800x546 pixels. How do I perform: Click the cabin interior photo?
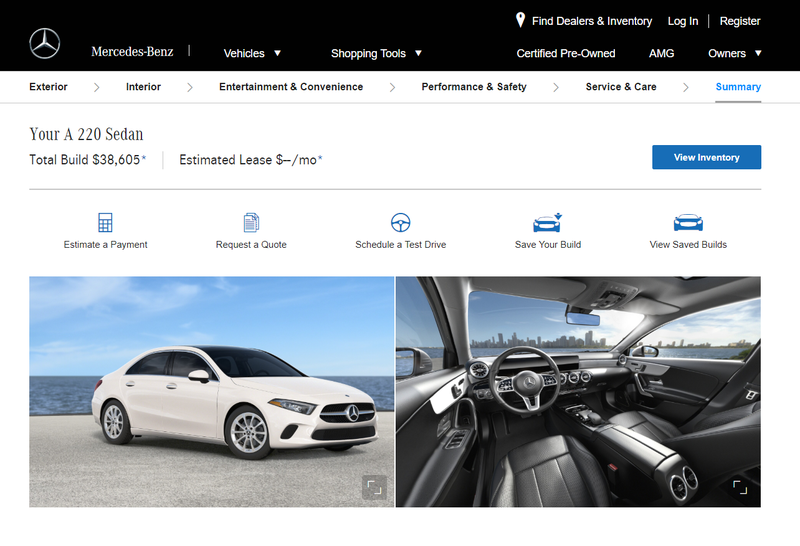point(578,391)
